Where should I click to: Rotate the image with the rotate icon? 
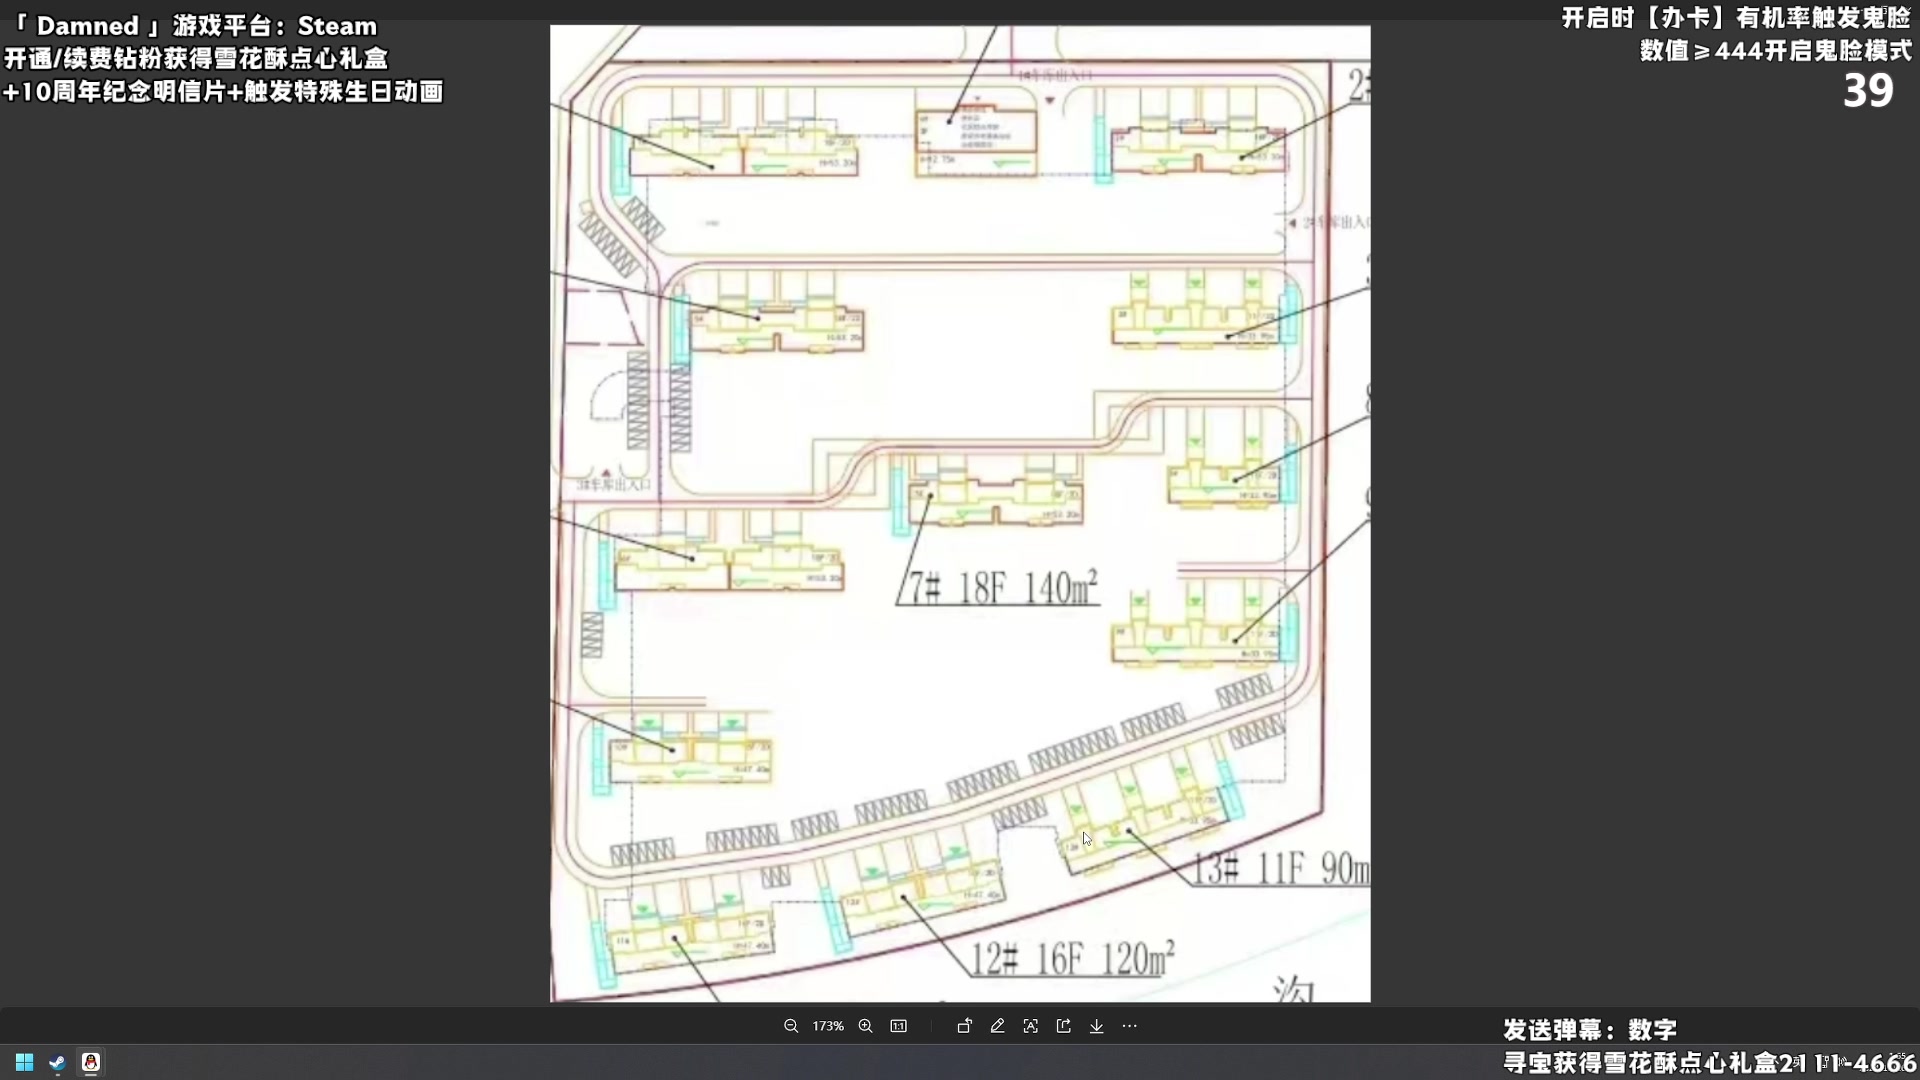click(x=964, y=1026)
